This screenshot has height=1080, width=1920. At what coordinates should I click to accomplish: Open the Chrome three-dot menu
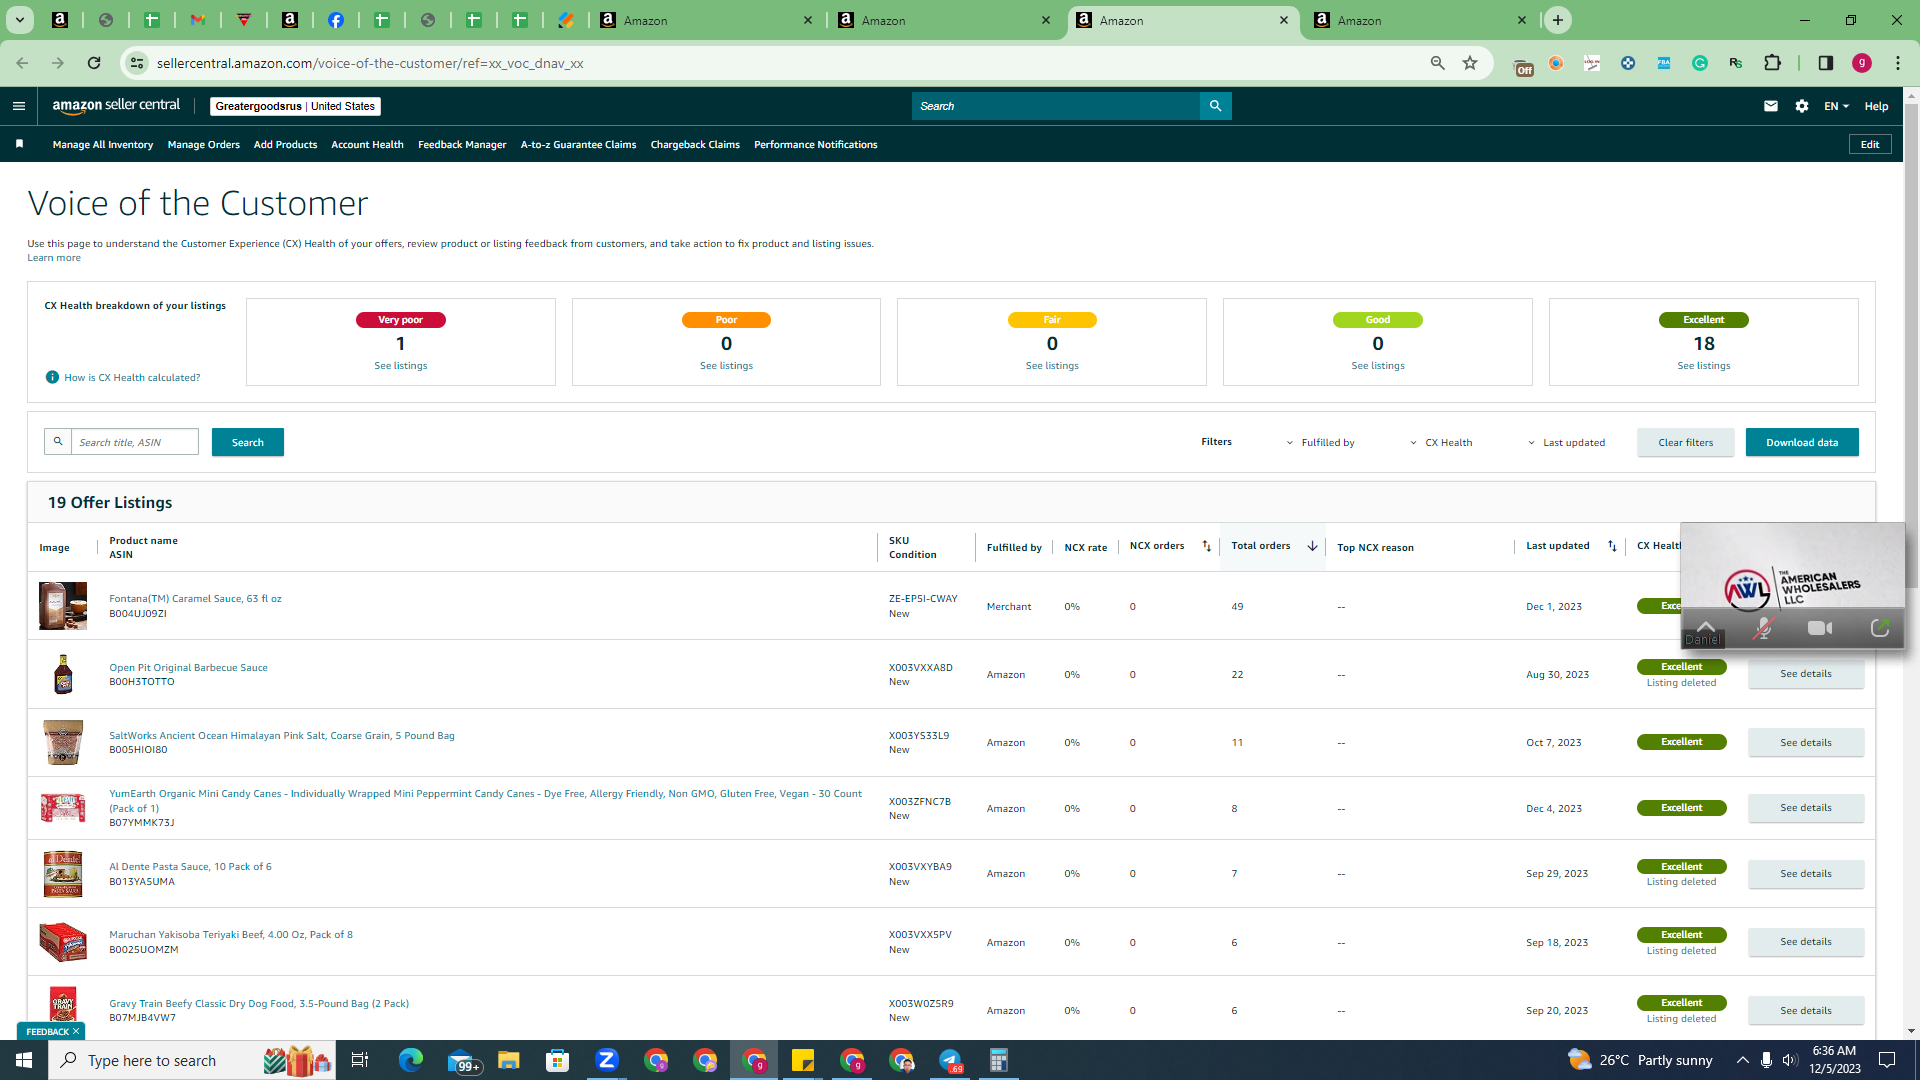[x=1898, y=63]
